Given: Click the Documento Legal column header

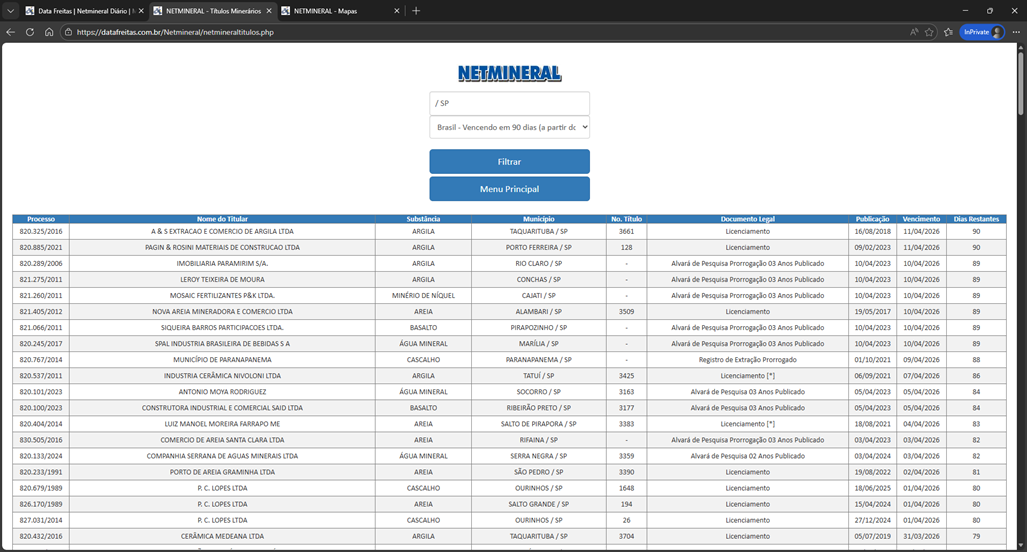Looking at the screenshot, I should 747,219.
